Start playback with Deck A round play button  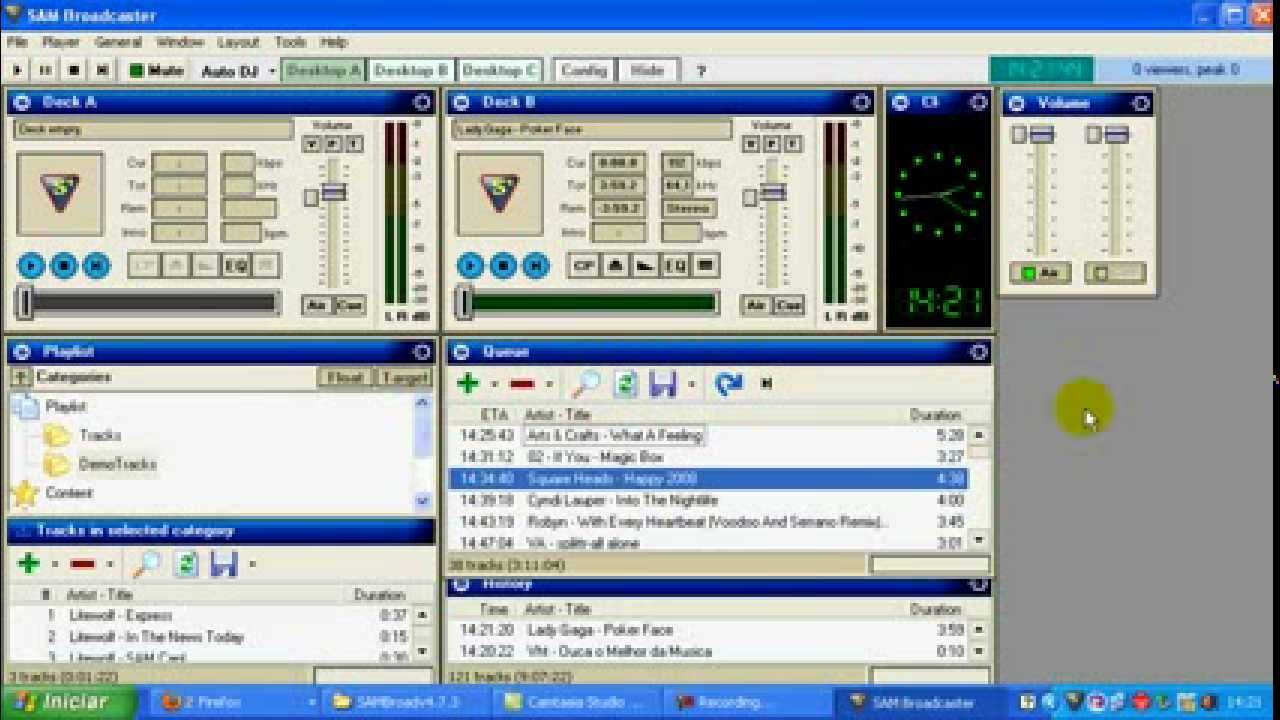click(31, 265)
